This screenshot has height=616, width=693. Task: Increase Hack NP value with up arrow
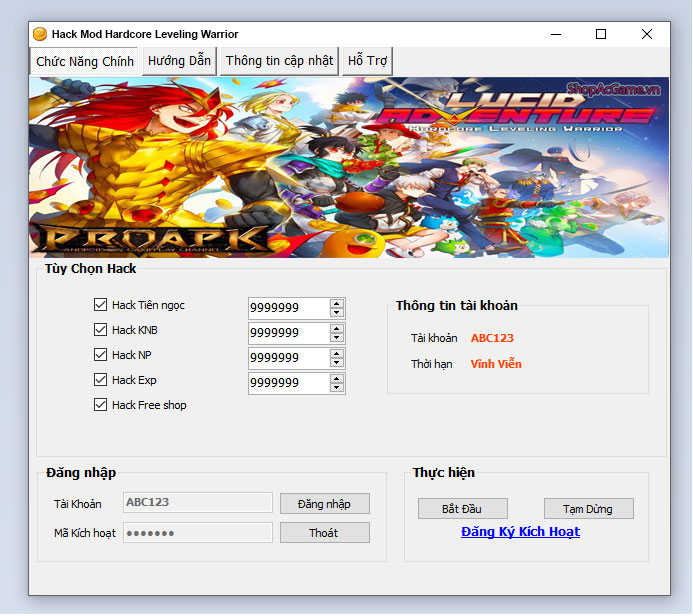pyautogui.click(x=337, y=354)
